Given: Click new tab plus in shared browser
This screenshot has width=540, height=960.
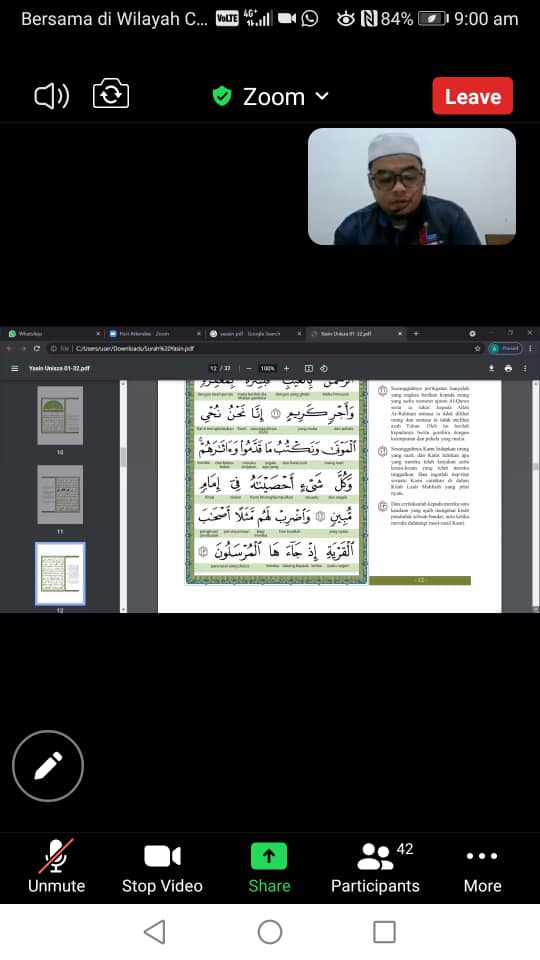Looking at the screenshot, I should tap(416, 334).
